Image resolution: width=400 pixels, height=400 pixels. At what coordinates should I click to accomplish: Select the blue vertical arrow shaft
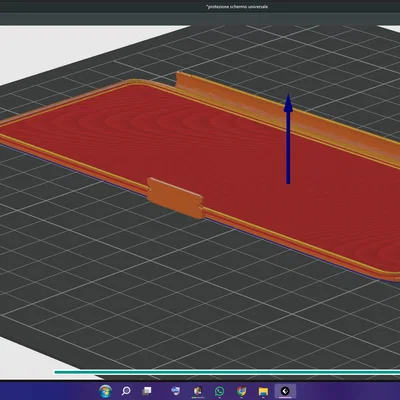click(x=288, y=147)
